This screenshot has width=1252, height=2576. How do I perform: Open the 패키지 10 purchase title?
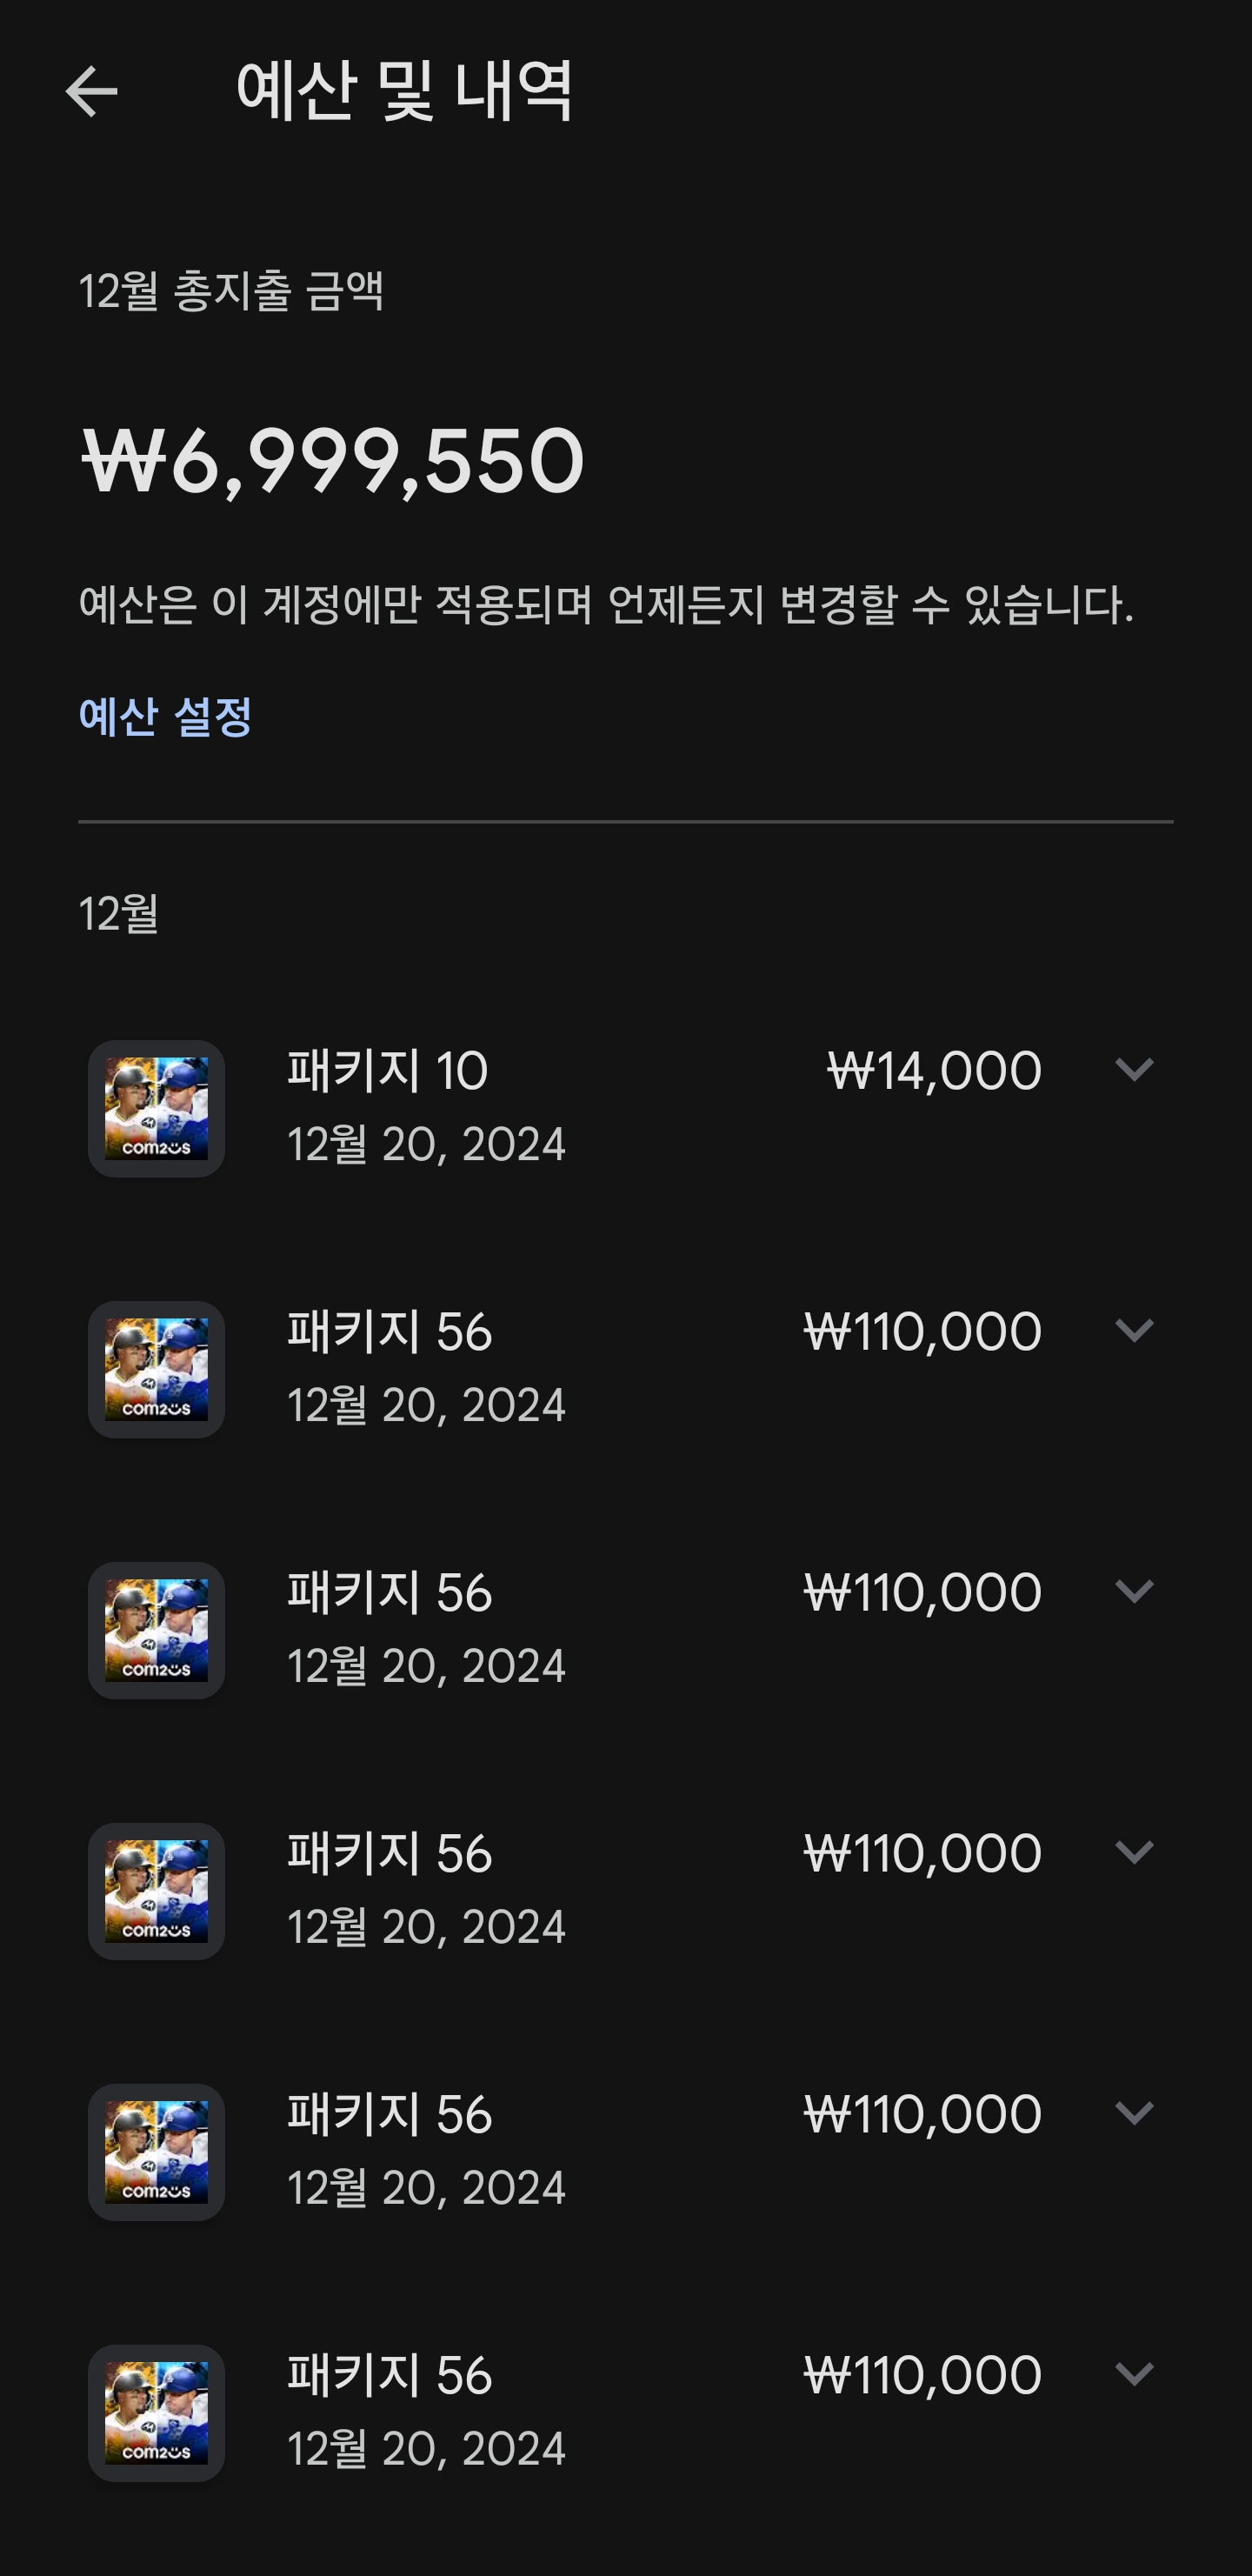click(387, 1071)
